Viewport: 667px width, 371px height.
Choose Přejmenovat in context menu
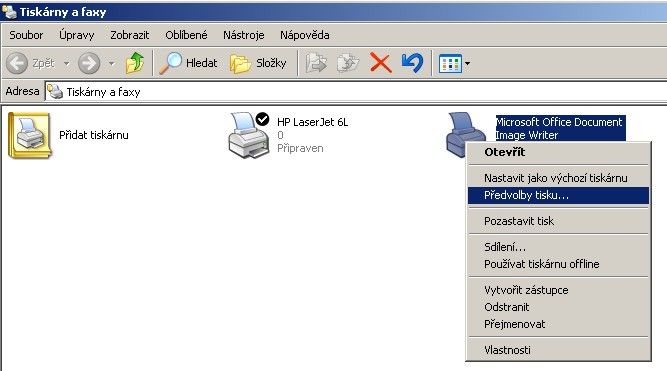coord(558,324)
